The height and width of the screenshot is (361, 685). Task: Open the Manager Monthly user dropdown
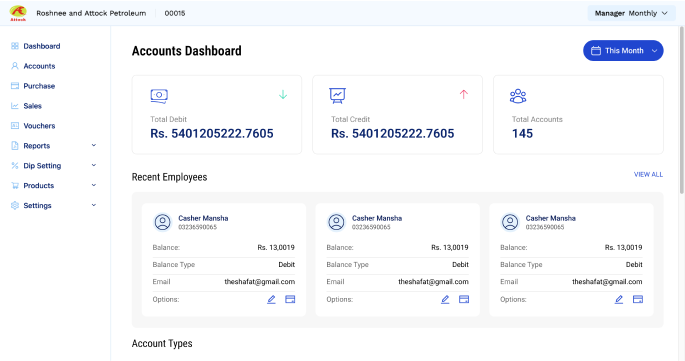(631, 14)
